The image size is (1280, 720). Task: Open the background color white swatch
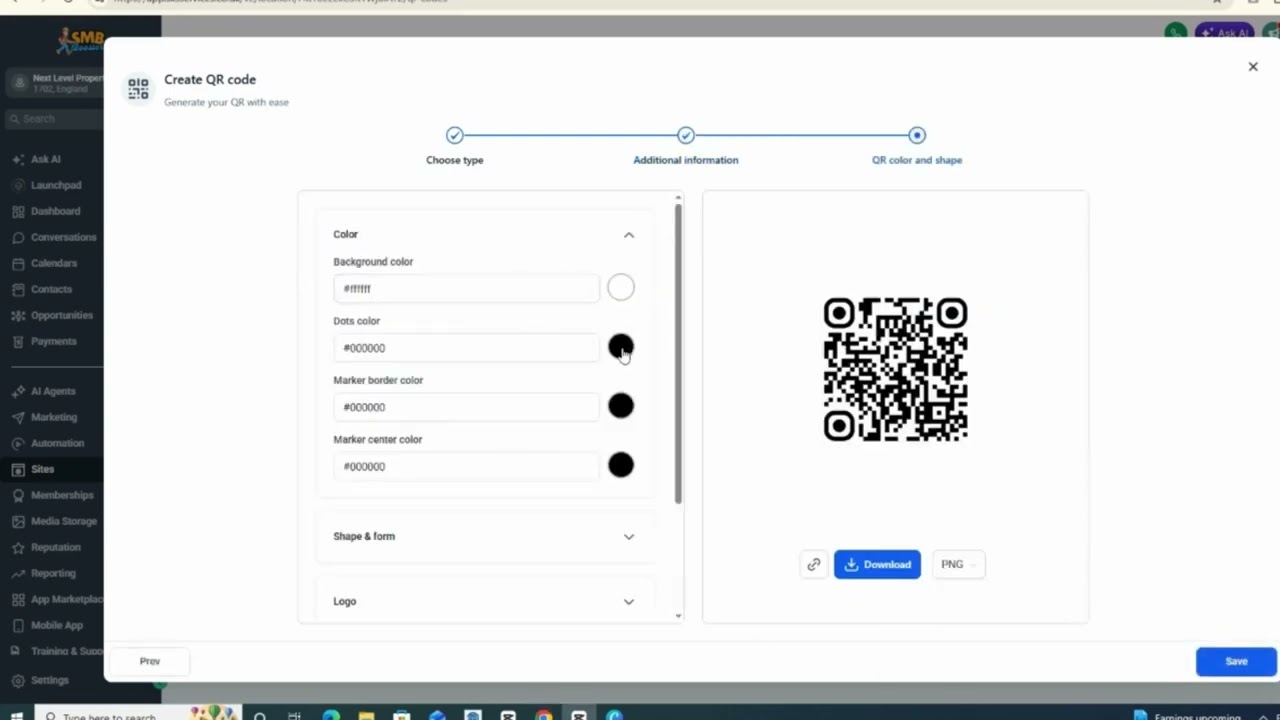pos(621,288)
